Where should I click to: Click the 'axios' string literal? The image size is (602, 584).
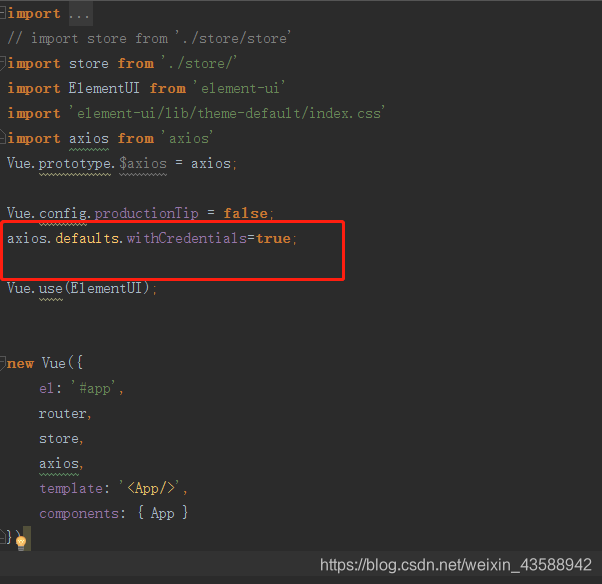point(188,138)
